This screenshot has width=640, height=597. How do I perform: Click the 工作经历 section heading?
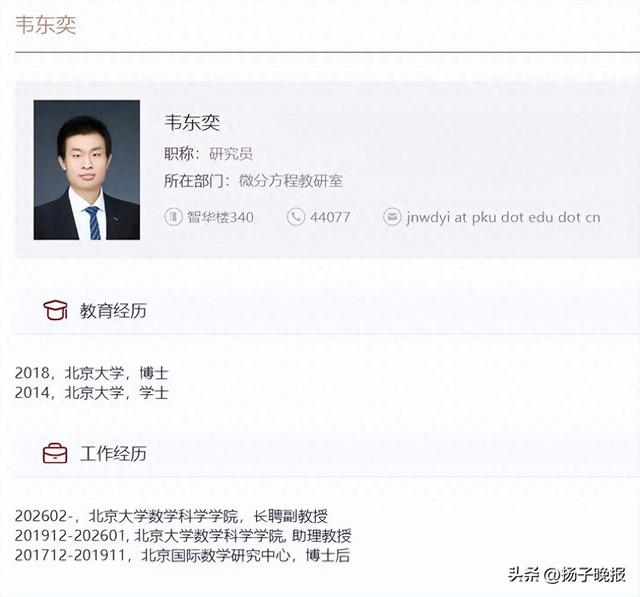point(113,454)
